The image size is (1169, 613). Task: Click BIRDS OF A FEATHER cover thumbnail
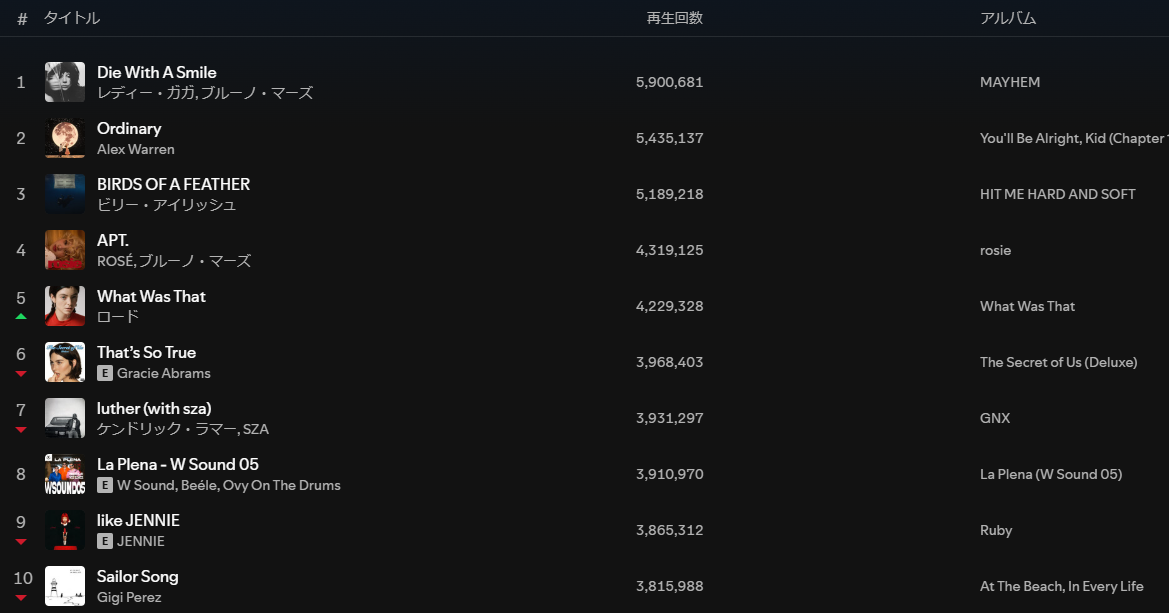[65, 194]
